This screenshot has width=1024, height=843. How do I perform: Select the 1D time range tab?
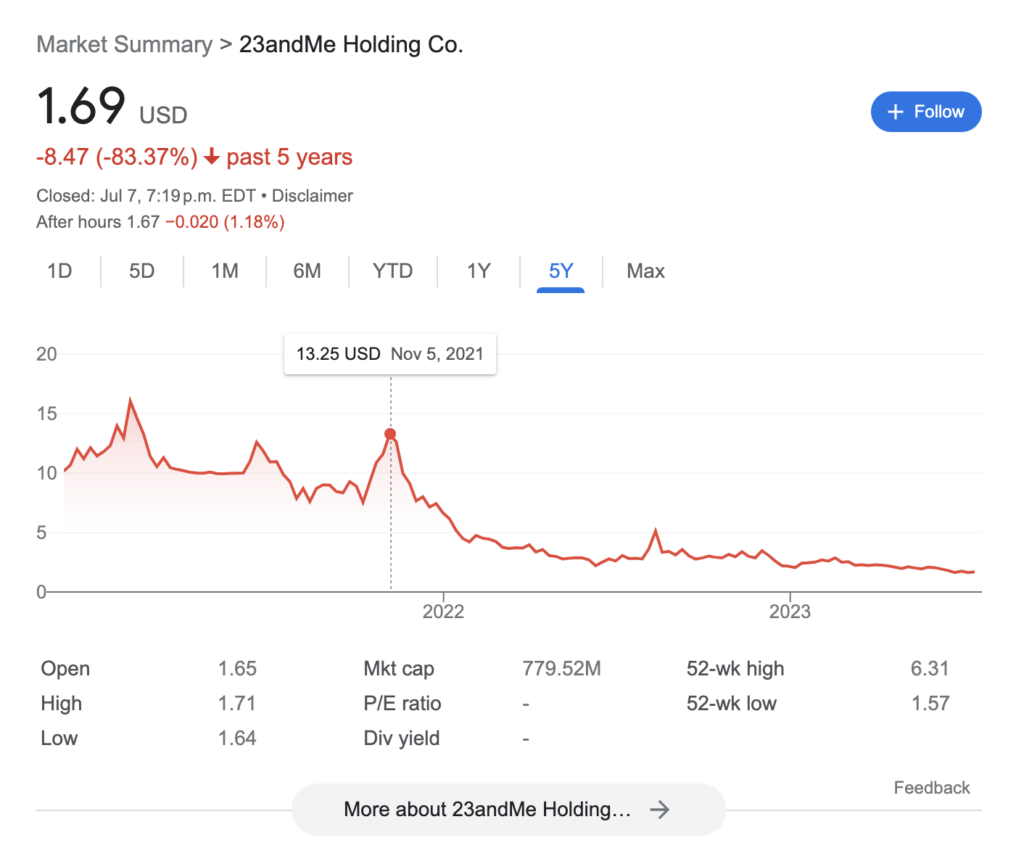(x=59, y=271)
